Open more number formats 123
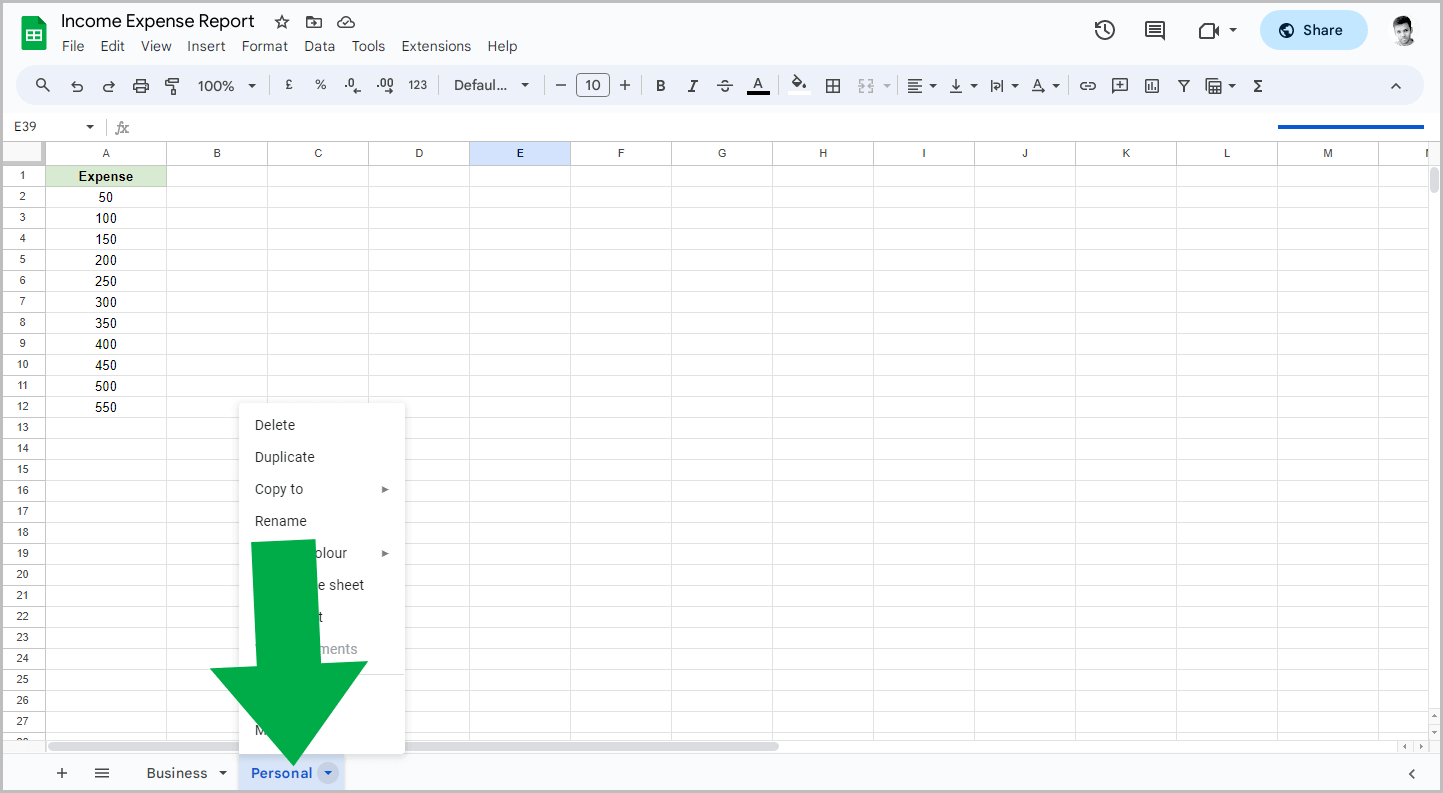 coord(418,86)
